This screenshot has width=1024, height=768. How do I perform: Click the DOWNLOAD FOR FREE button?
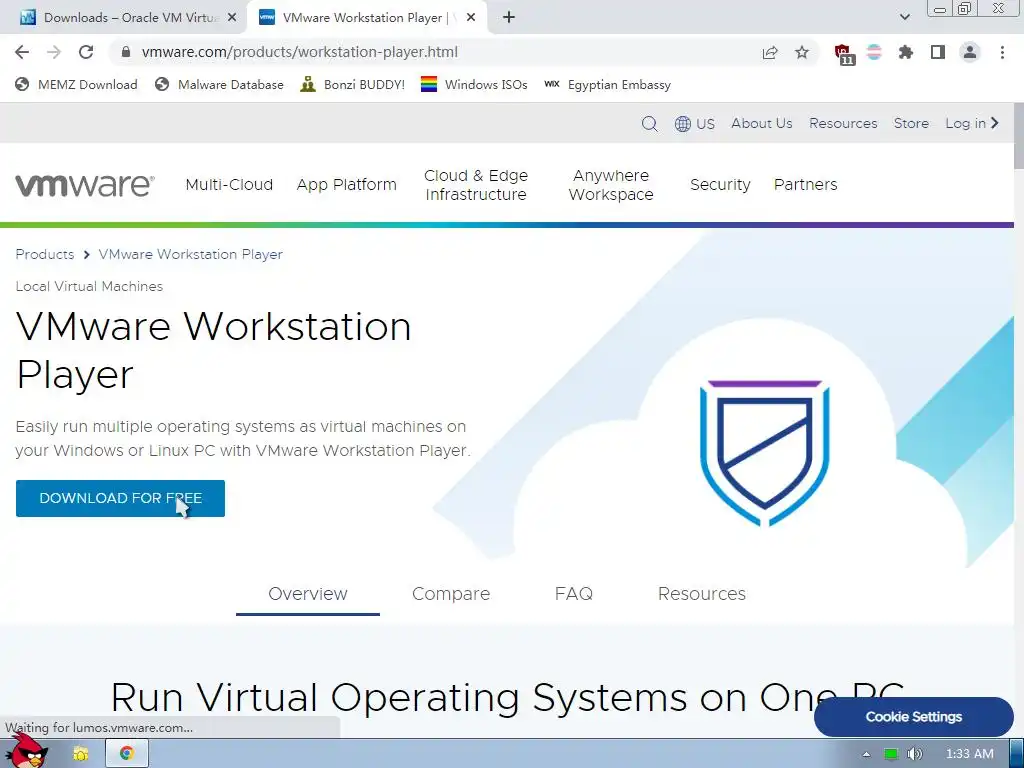click(x=120, y=498)
